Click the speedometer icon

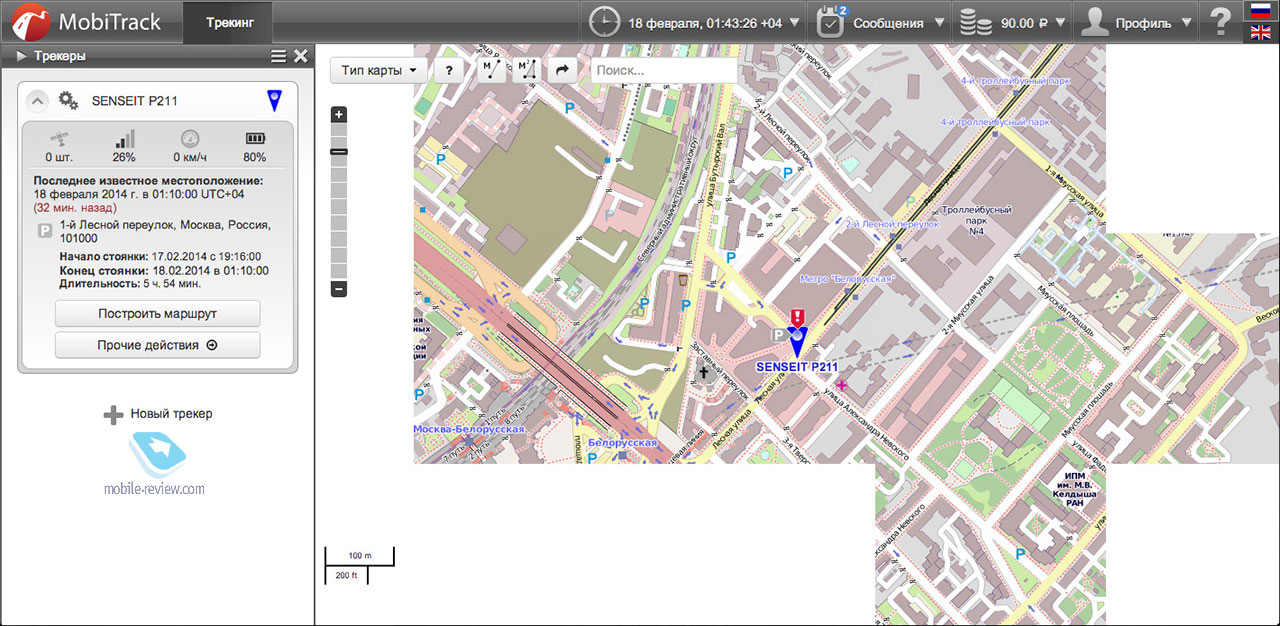[x=190, y=139]
